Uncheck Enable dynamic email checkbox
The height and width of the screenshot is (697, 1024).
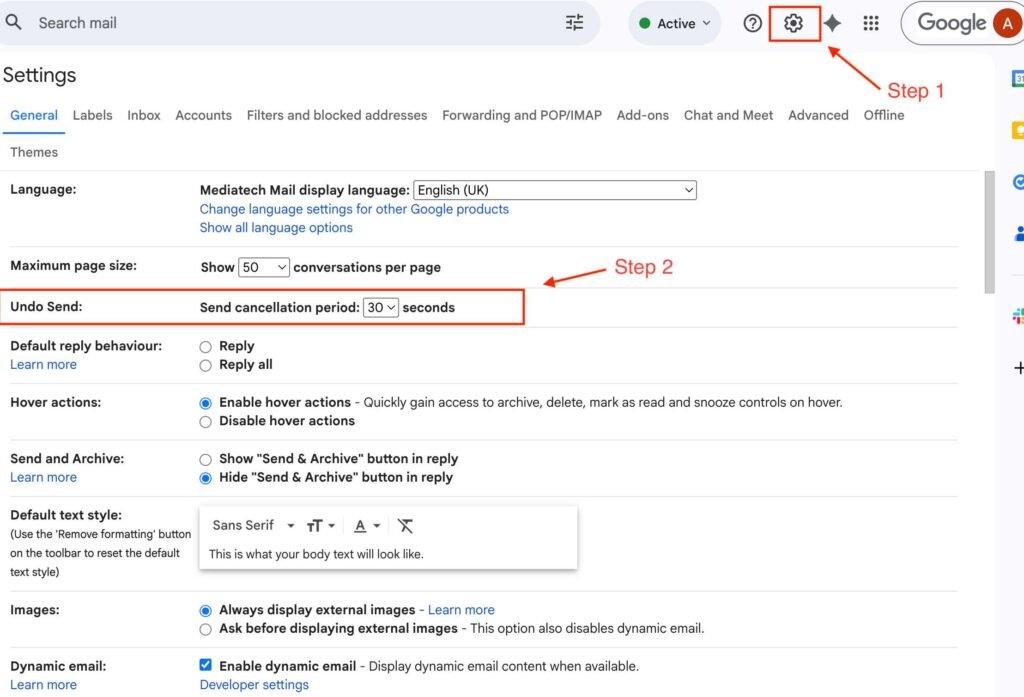(x=206, y=666)
